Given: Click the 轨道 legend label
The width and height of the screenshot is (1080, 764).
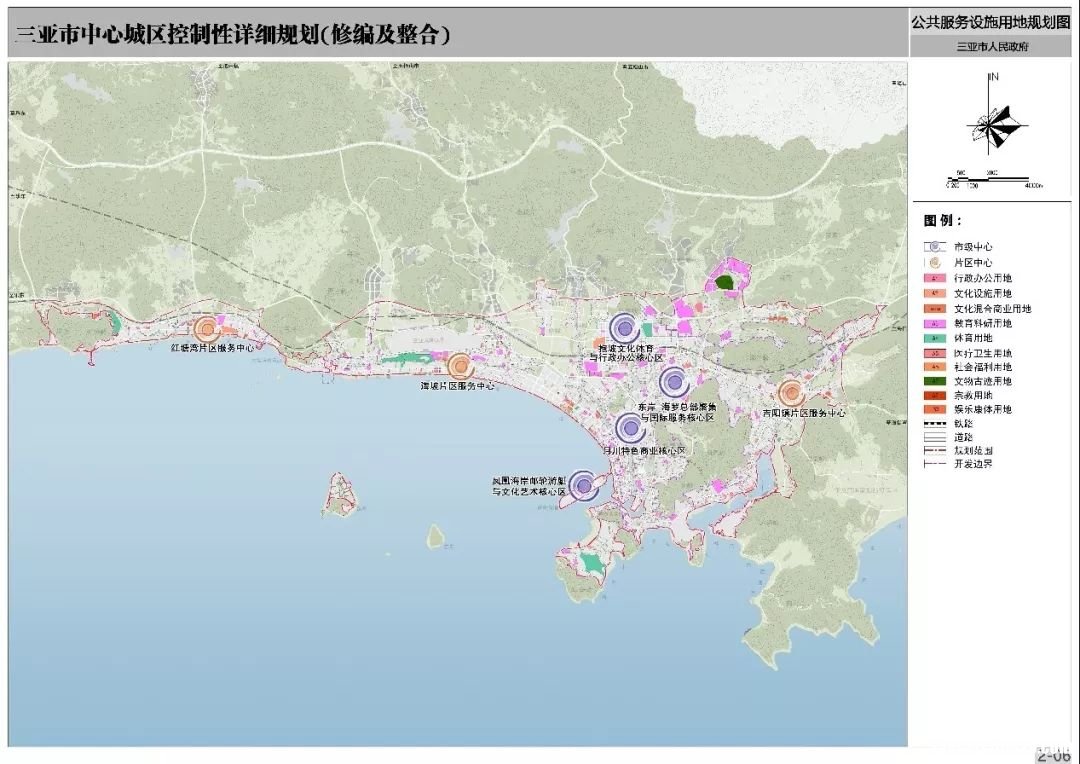Looking at the screenshot, I should coord(964,424).
